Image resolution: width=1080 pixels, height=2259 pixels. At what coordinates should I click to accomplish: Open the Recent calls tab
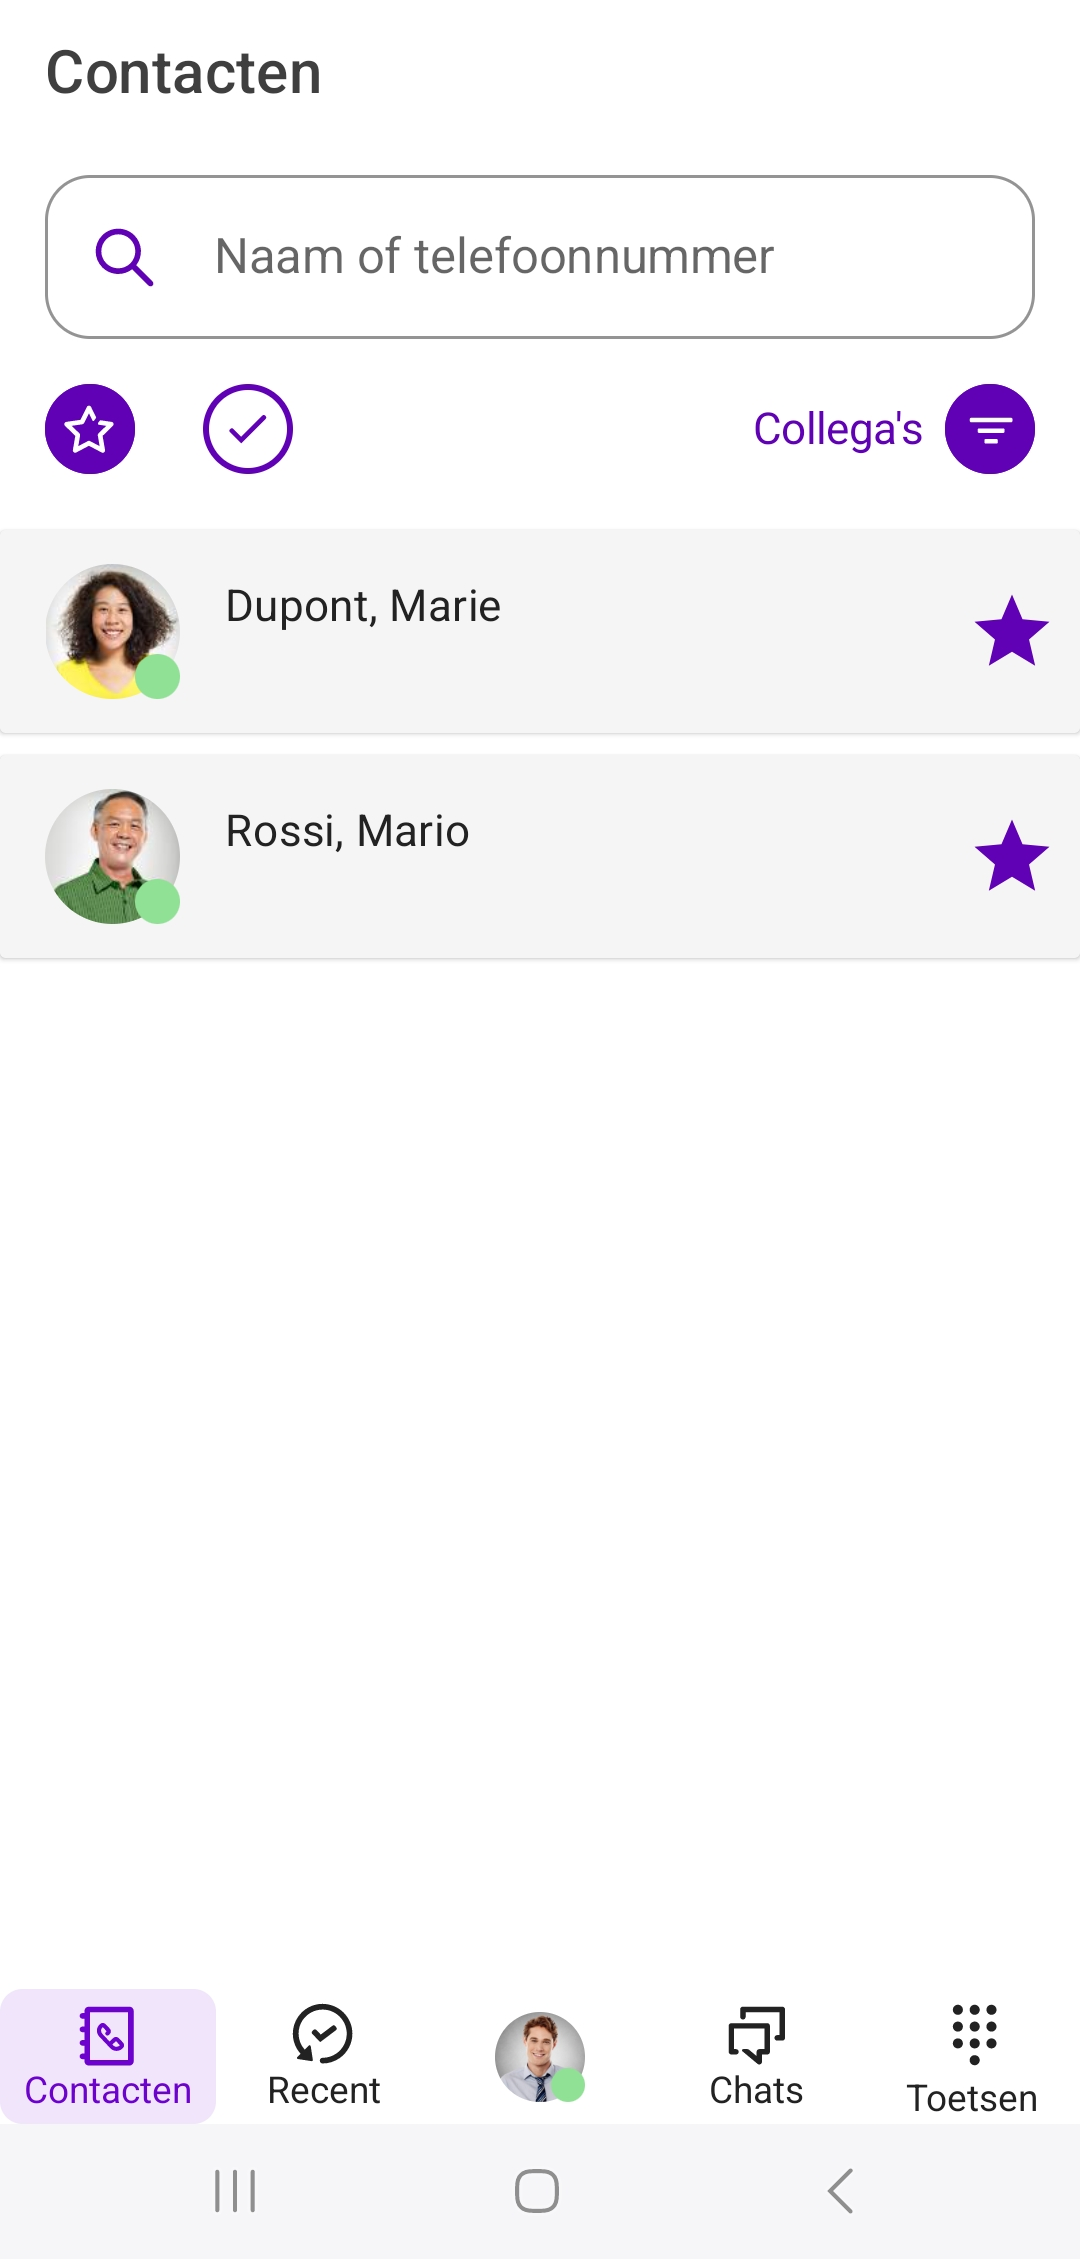tap(324, 2056)
